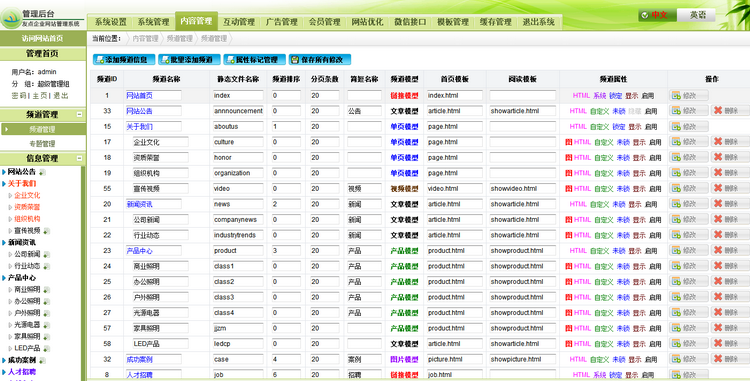750x381 pixels.
Task: Click static file name field containing honor
Action: coord(238,157)
